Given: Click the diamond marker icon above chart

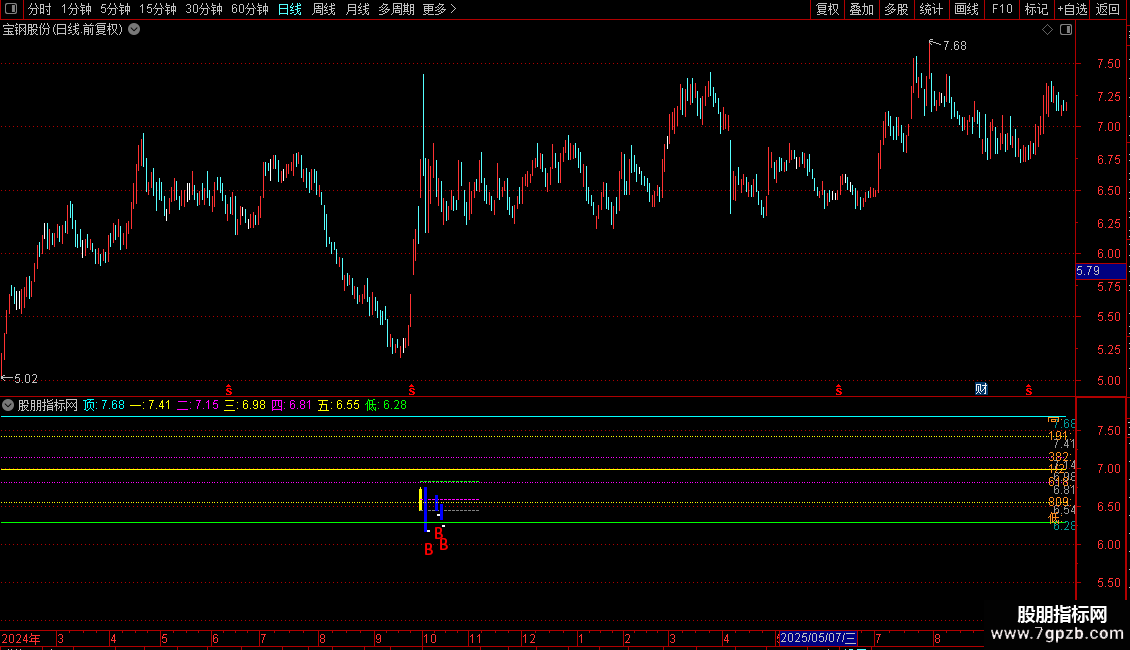Looking at the screenshot, I should (x=1047, y=29).
